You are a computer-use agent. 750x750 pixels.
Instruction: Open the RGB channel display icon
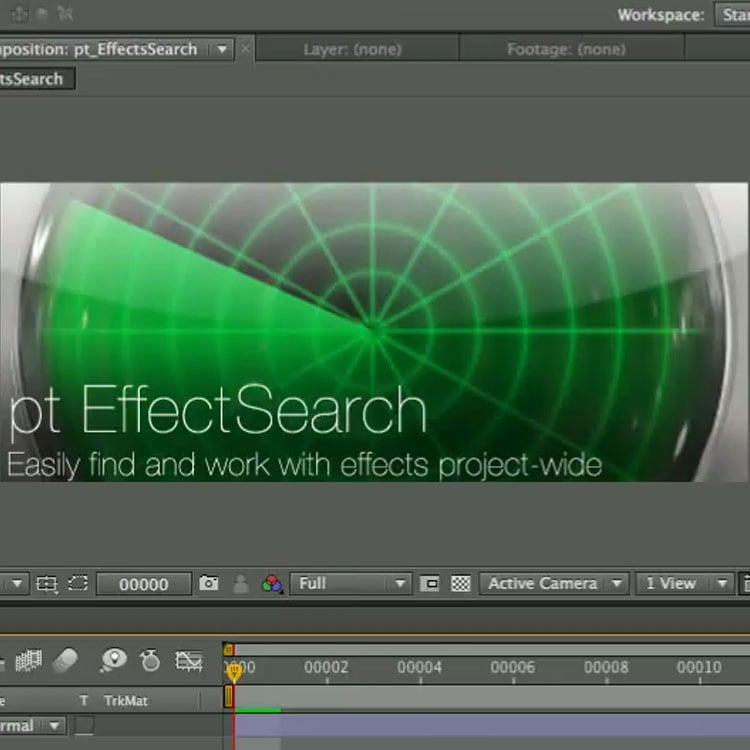(x=272, y=584)
